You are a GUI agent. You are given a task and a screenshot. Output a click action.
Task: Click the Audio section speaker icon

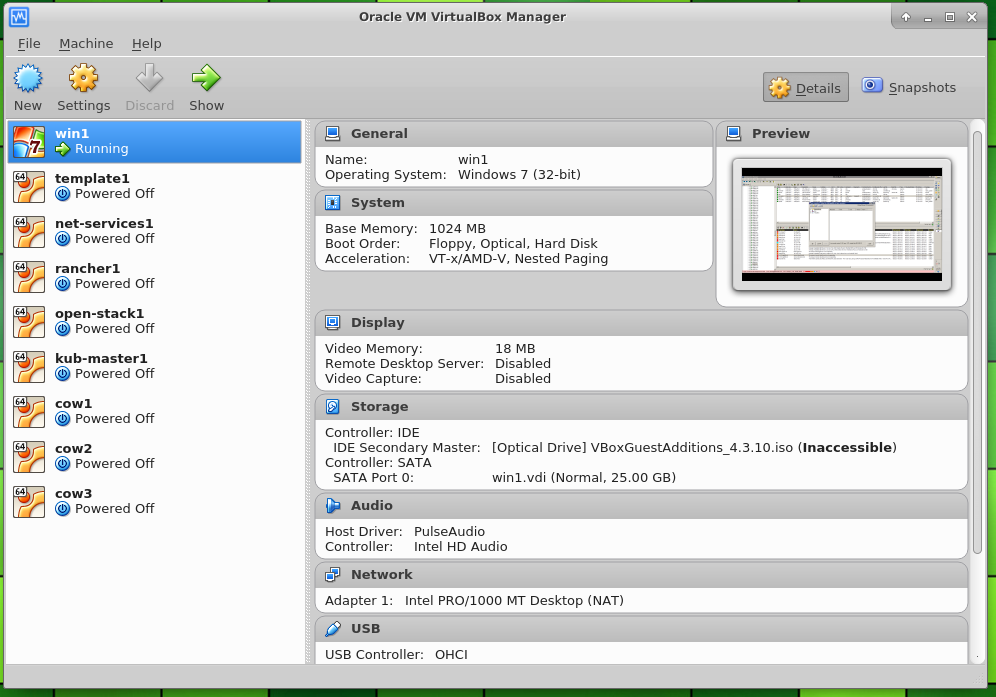[332, 506]
